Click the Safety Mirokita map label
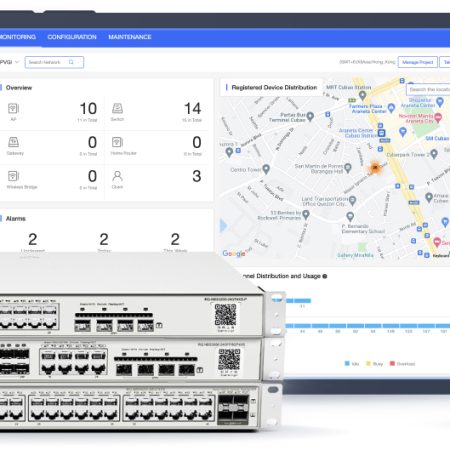The height and width of the screenshot is (450, 450). pyautogui.click(x=355, y=255)
